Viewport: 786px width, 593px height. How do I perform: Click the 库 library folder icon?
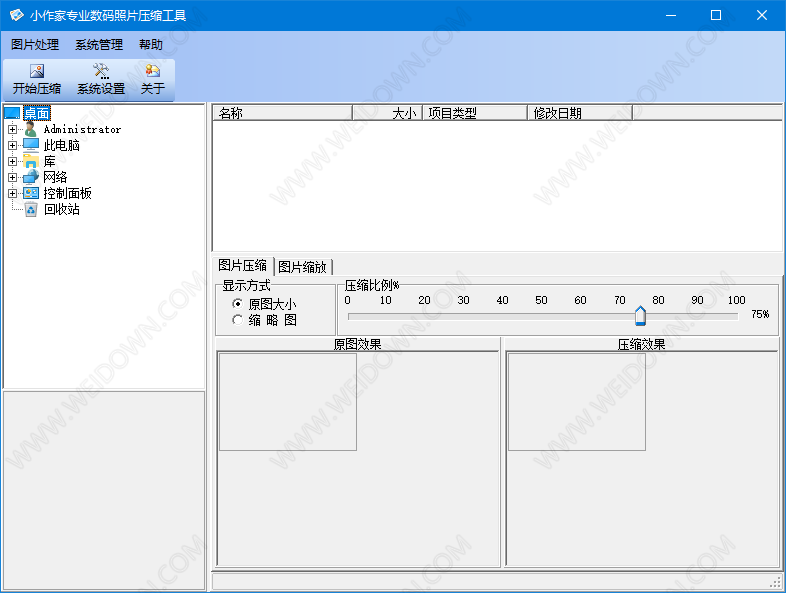[x=31, y=161]
